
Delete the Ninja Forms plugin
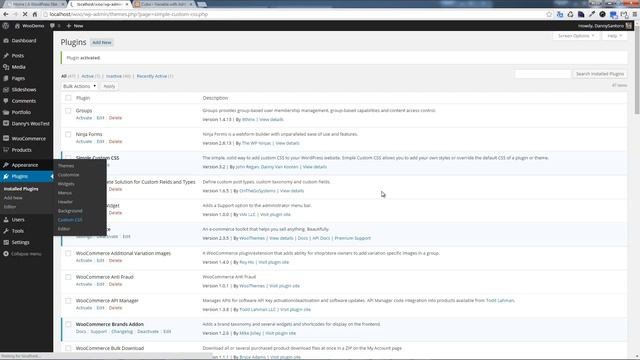click(116, 142)
